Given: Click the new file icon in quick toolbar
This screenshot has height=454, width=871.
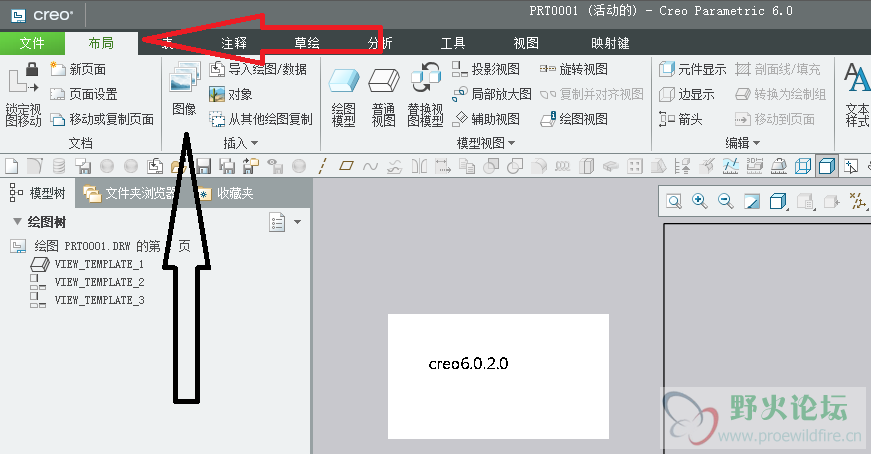Looking at the screenshot, I should click(x=12, y=166).
